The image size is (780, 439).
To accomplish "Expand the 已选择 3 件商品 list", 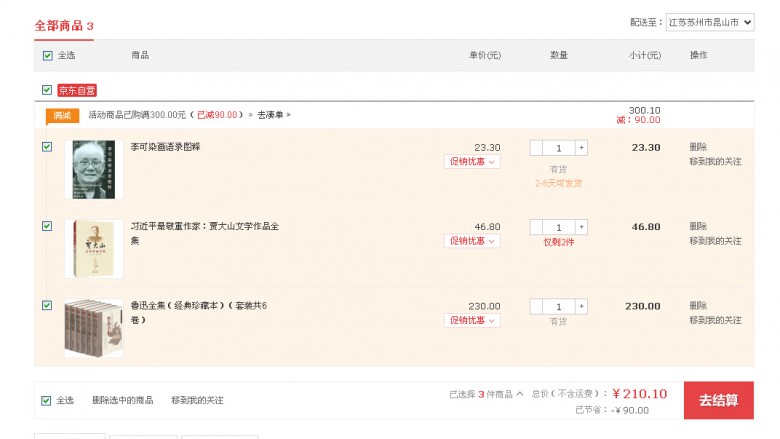I will [x=486, y=394].
